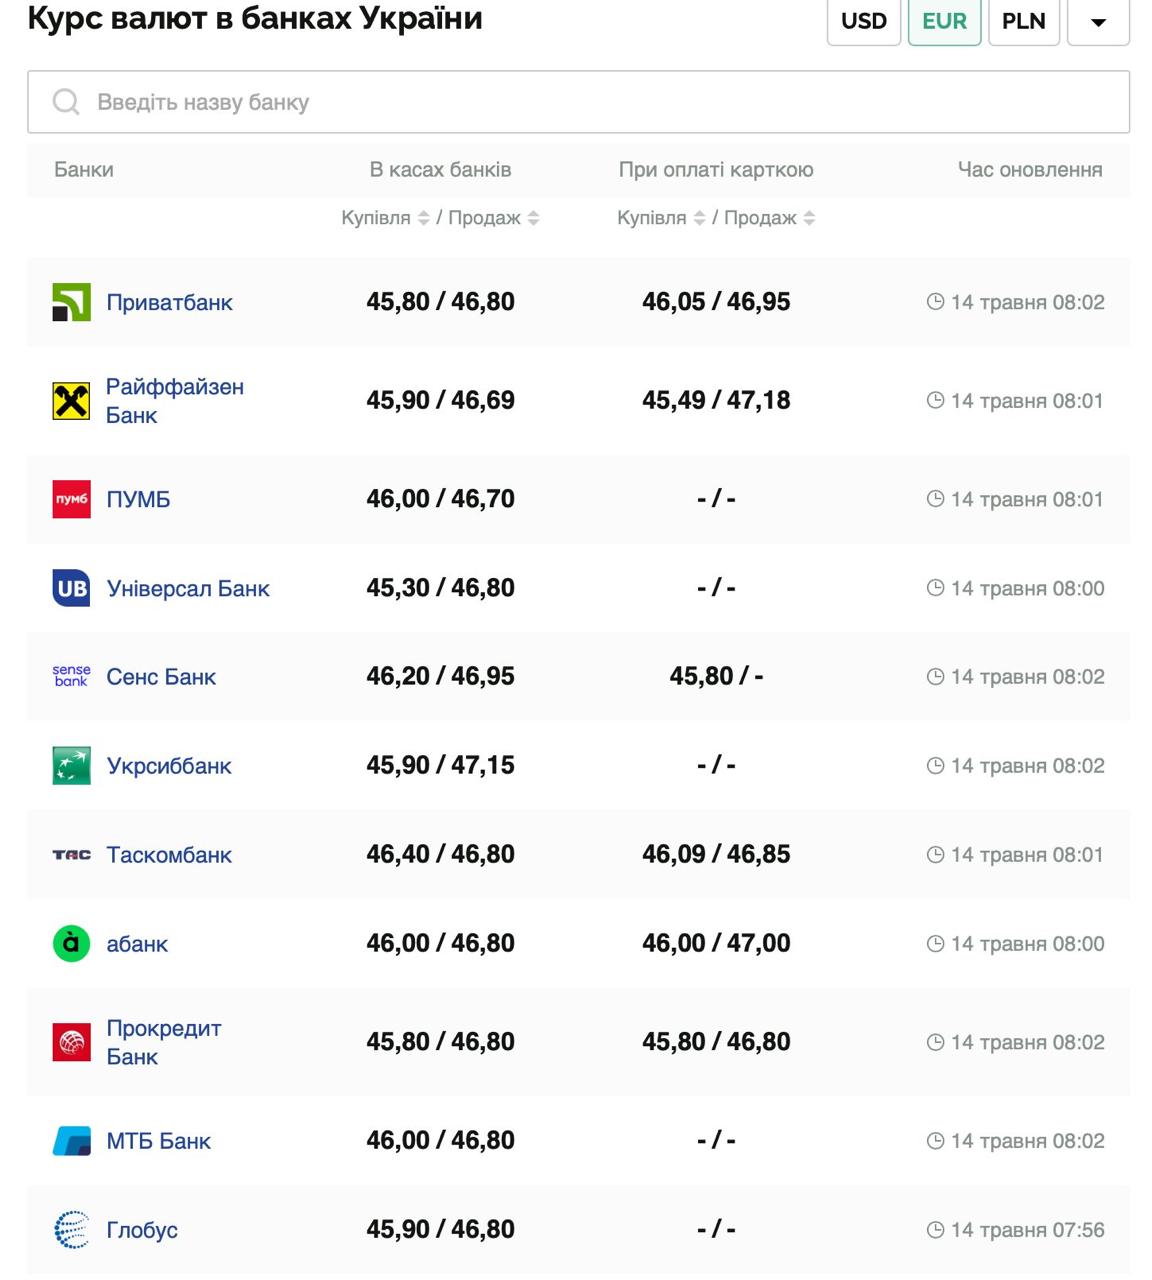Click the bank name search field

coord(578,102)
